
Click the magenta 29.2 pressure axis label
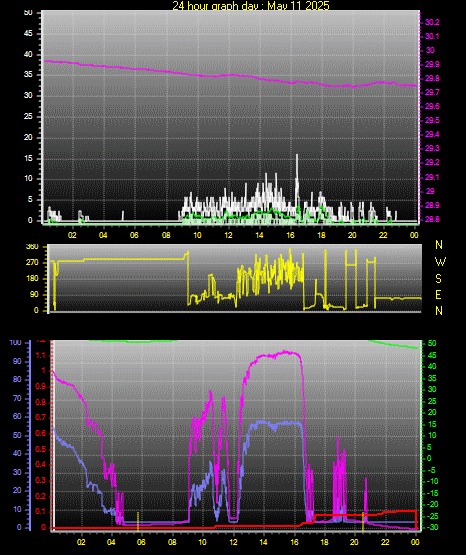pos(432,162)
